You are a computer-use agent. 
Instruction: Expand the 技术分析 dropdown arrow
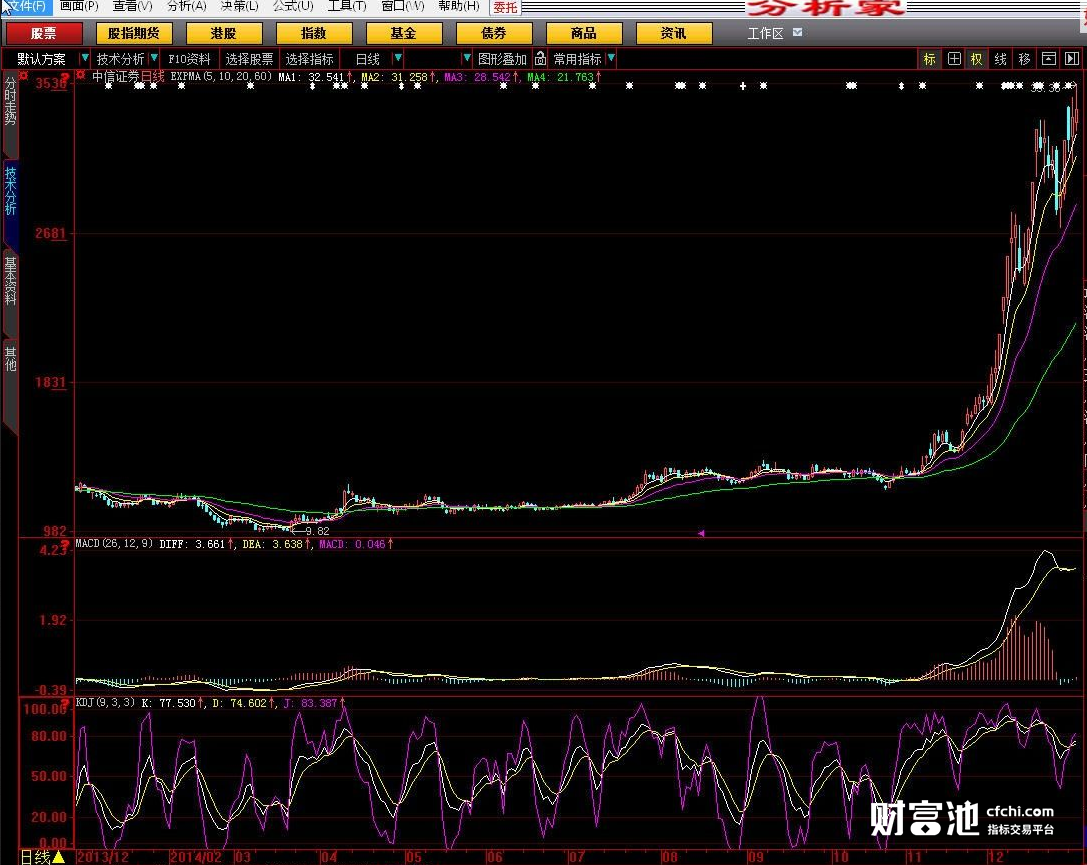click(x=154, y=58)
